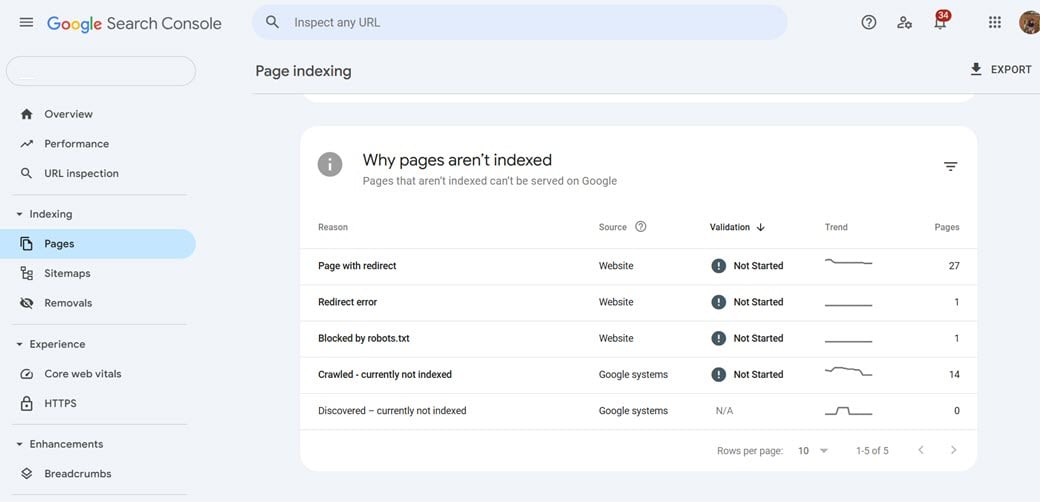Click the N/A validation cell

(724, 411)
